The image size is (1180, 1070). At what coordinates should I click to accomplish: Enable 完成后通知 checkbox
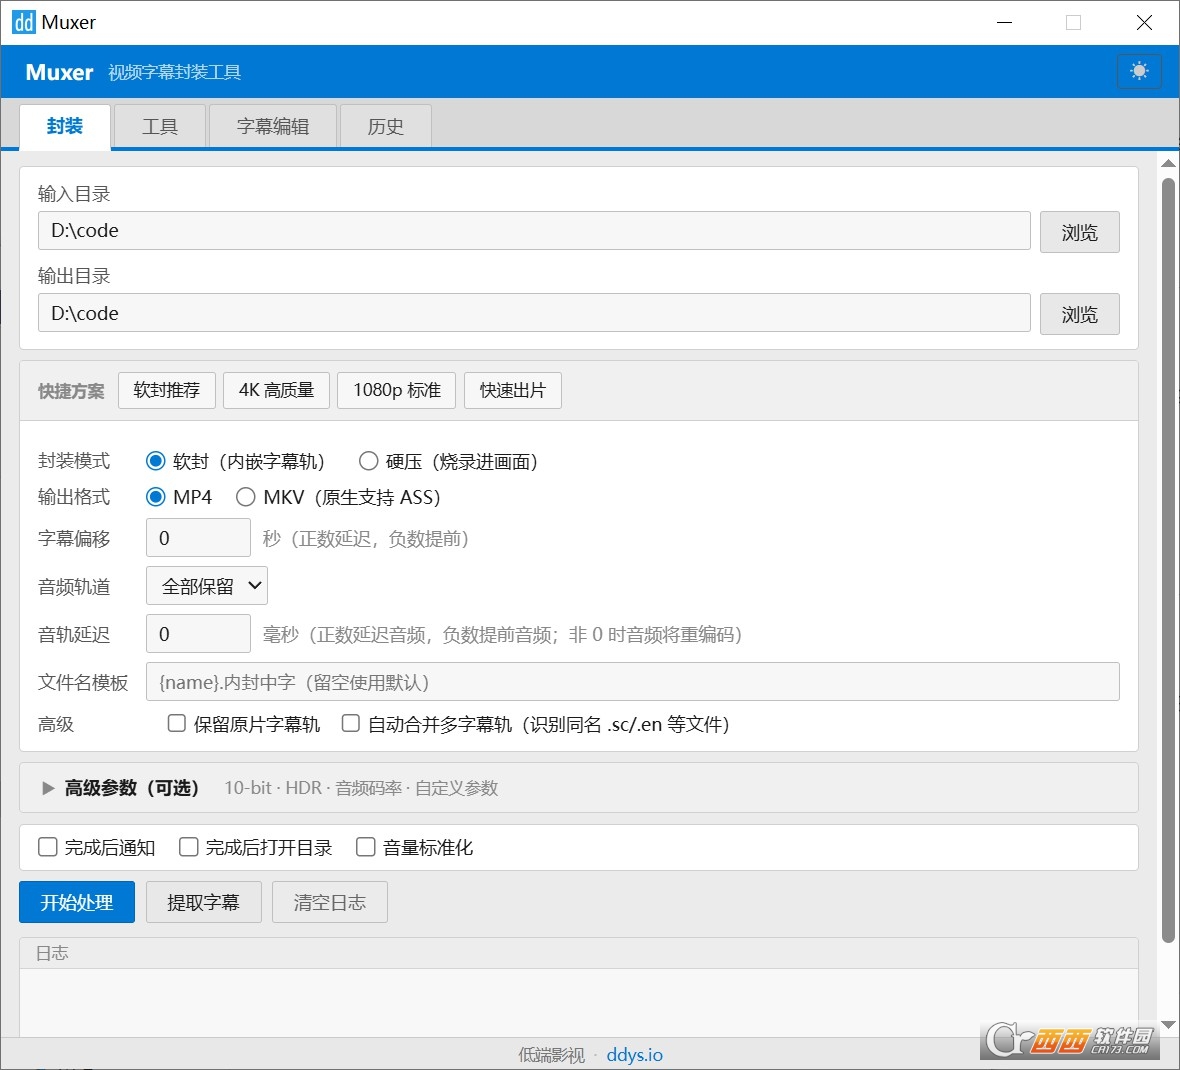click(48, 847)
